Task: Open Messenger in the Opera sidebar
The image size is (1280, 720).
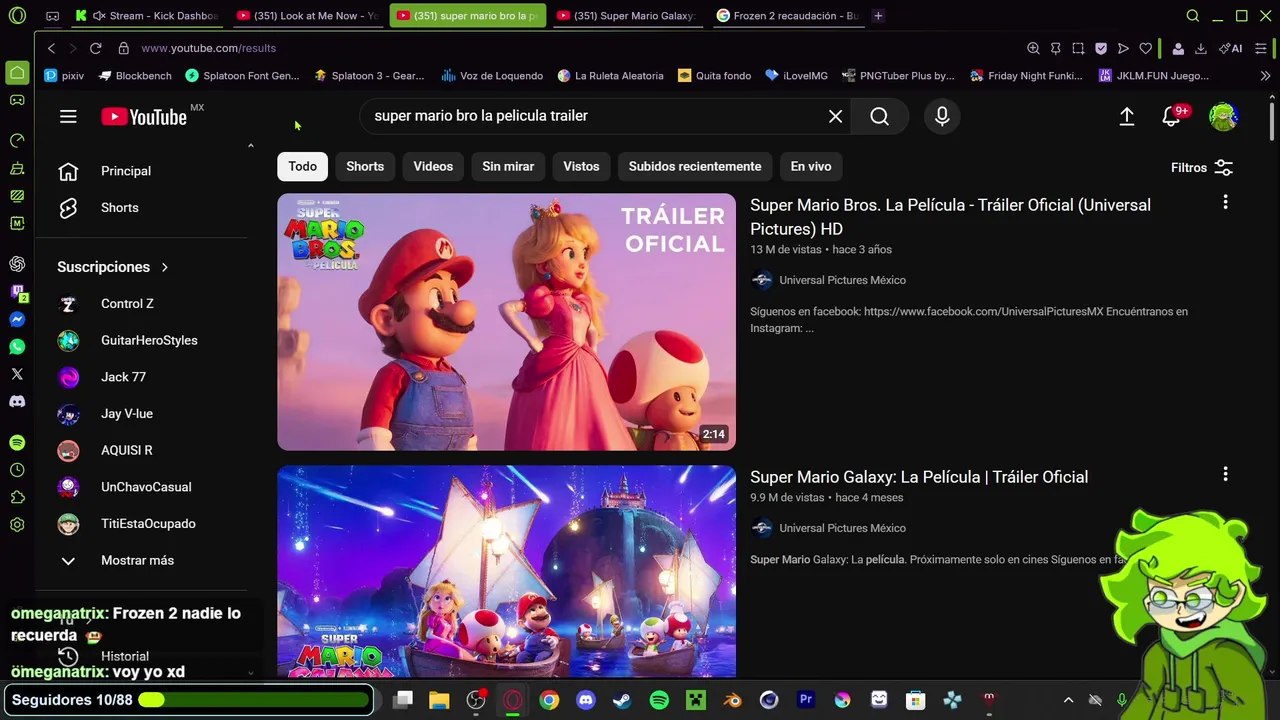Action: [x=17, y=320]
